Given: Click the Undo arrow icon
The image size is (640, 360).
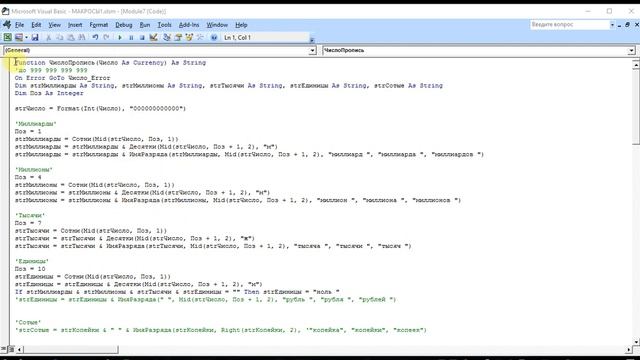Looking at the screenshot, I should pos(95,38).
